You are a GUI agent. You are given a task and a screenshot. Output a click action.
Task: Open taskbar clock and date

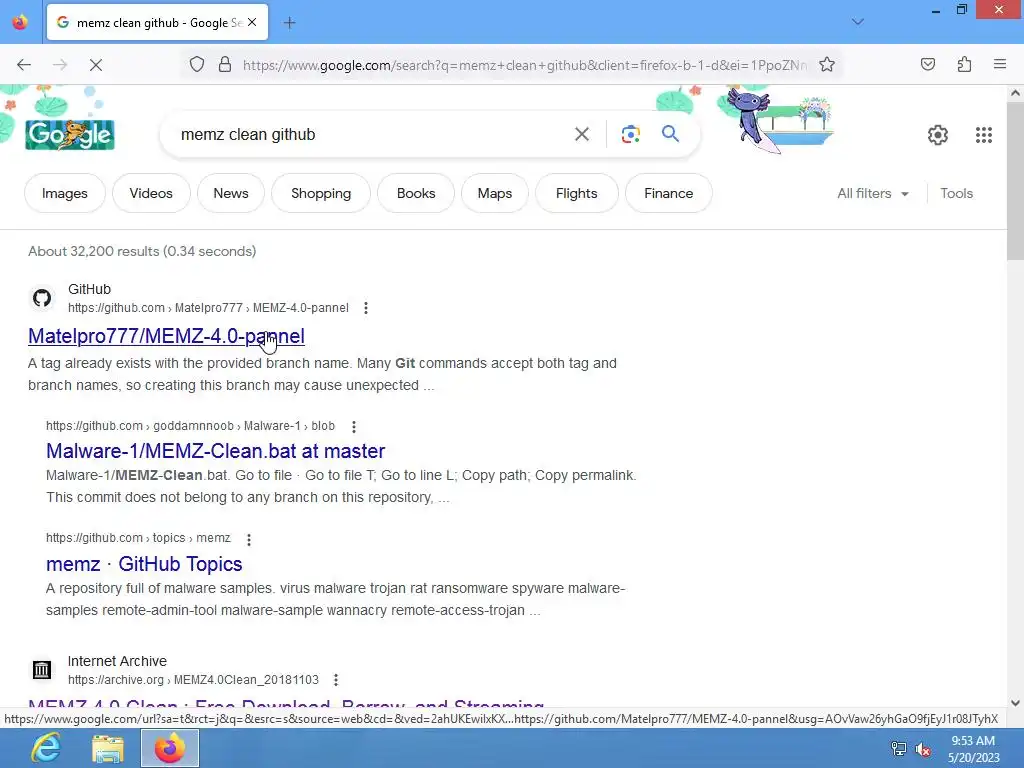tap(973, 749)
